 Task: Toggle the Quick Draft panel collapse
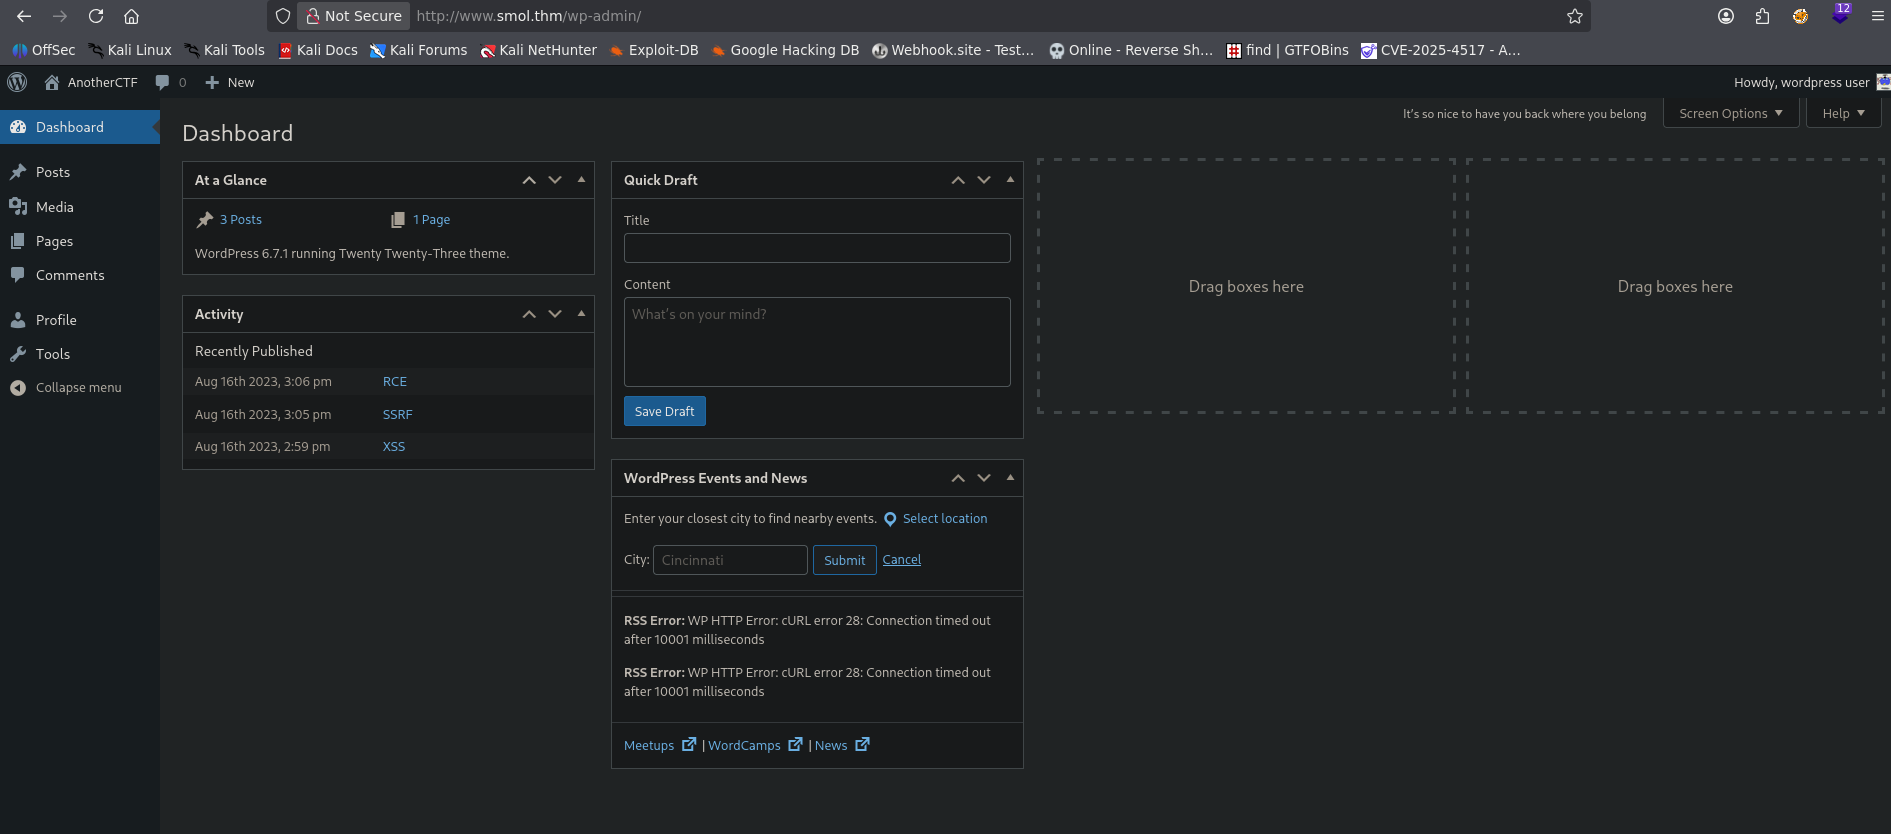pyautogui.click(x=1010, y=180)
